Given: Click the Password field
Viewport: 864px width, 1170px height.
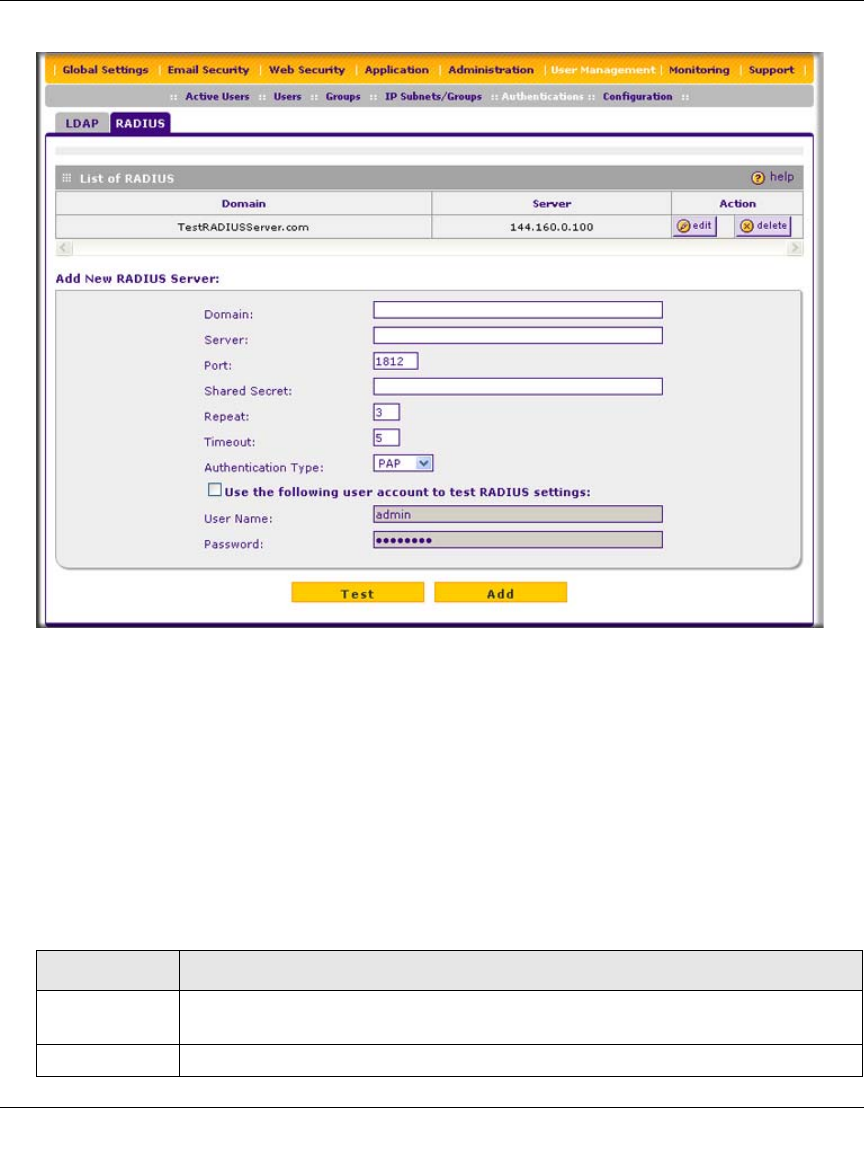Looking at the screenshot, I should click(518, 540).
